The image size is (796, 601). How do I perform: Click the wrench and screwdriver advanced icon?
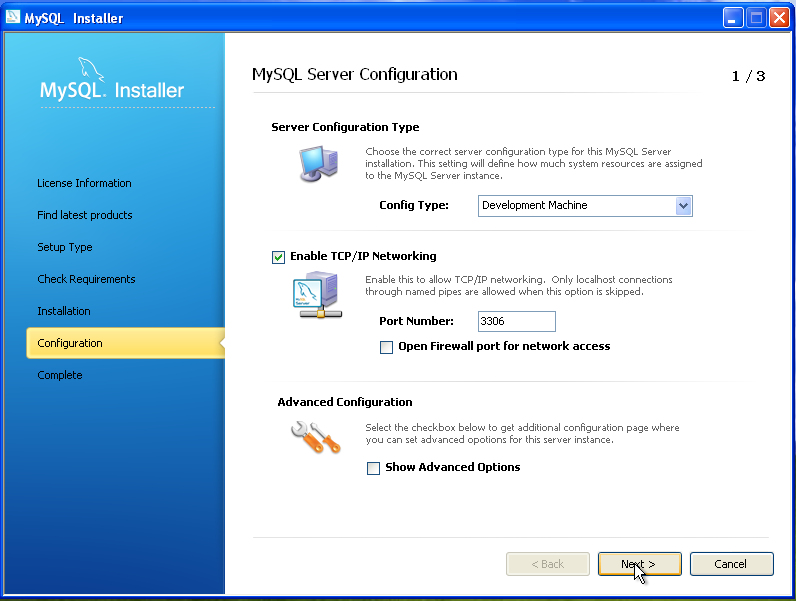(x=315, y=436)
